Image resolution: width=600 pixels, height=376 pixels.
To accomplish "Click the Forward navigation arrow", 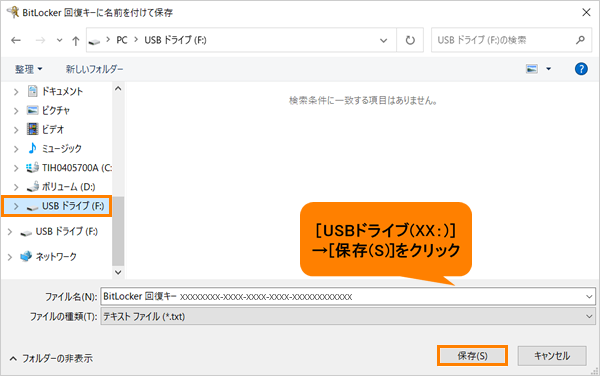I will click(x=40, y=40).
